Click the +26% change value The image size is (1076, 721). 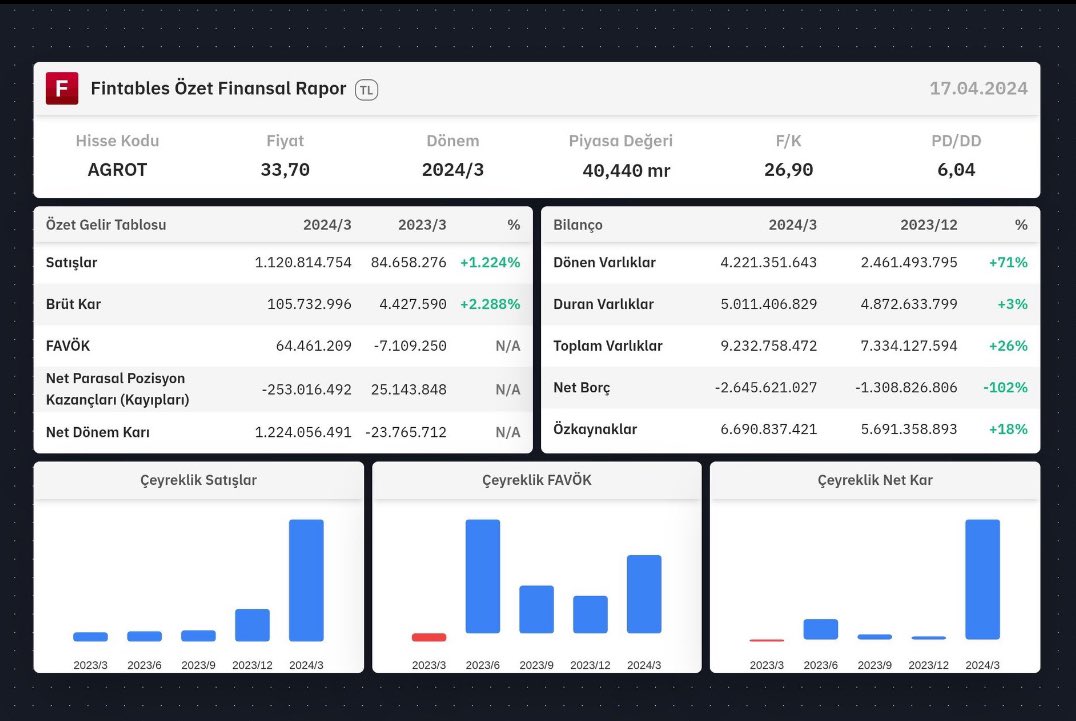pos(1008,346)
